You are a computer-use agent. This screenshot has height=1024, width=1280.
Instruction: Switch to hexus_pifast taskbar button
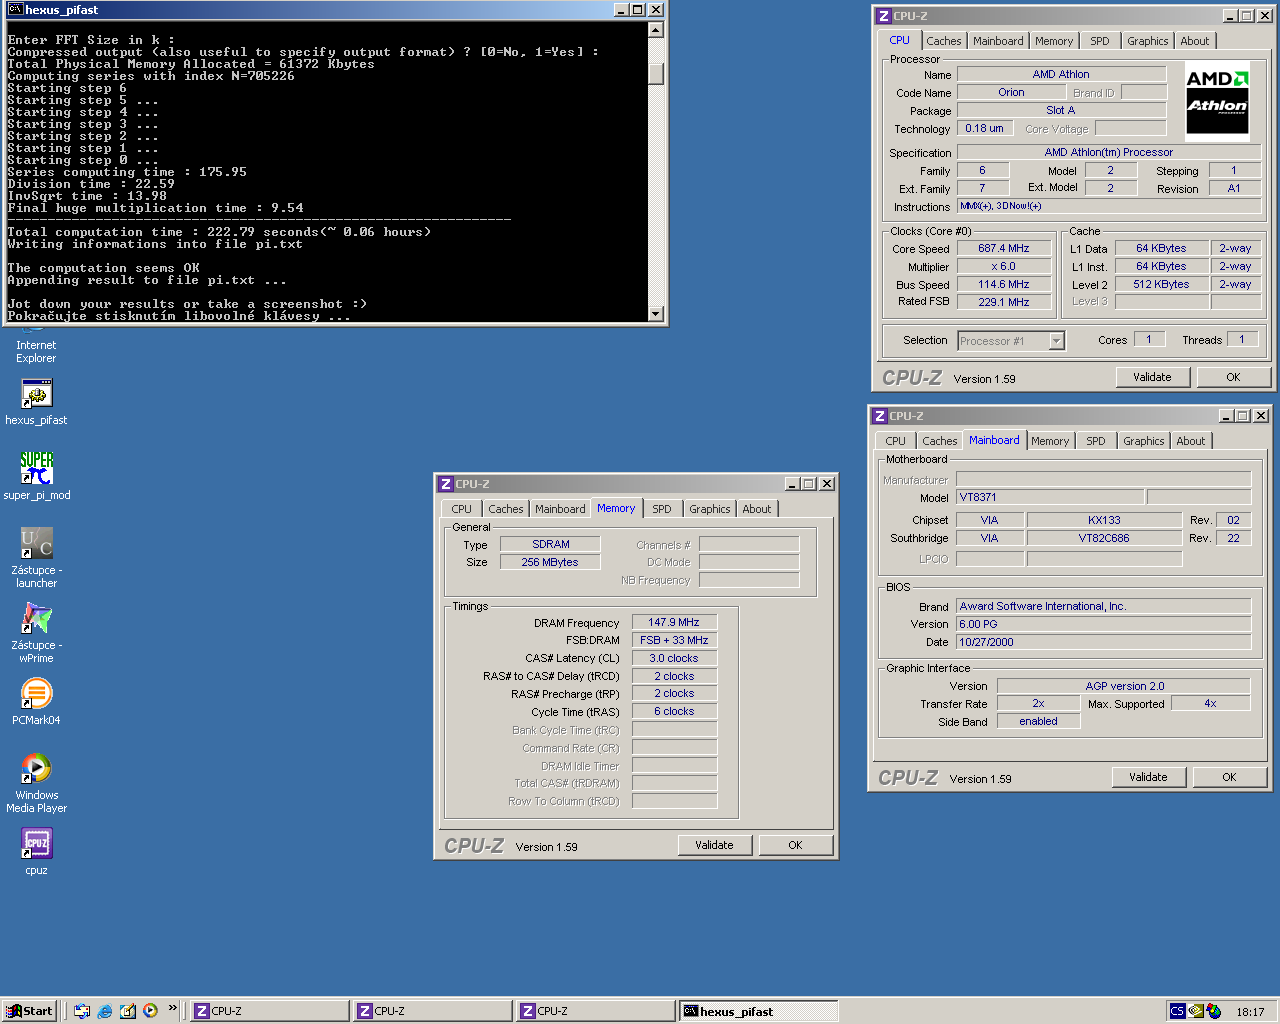[x=759, y=1011]
